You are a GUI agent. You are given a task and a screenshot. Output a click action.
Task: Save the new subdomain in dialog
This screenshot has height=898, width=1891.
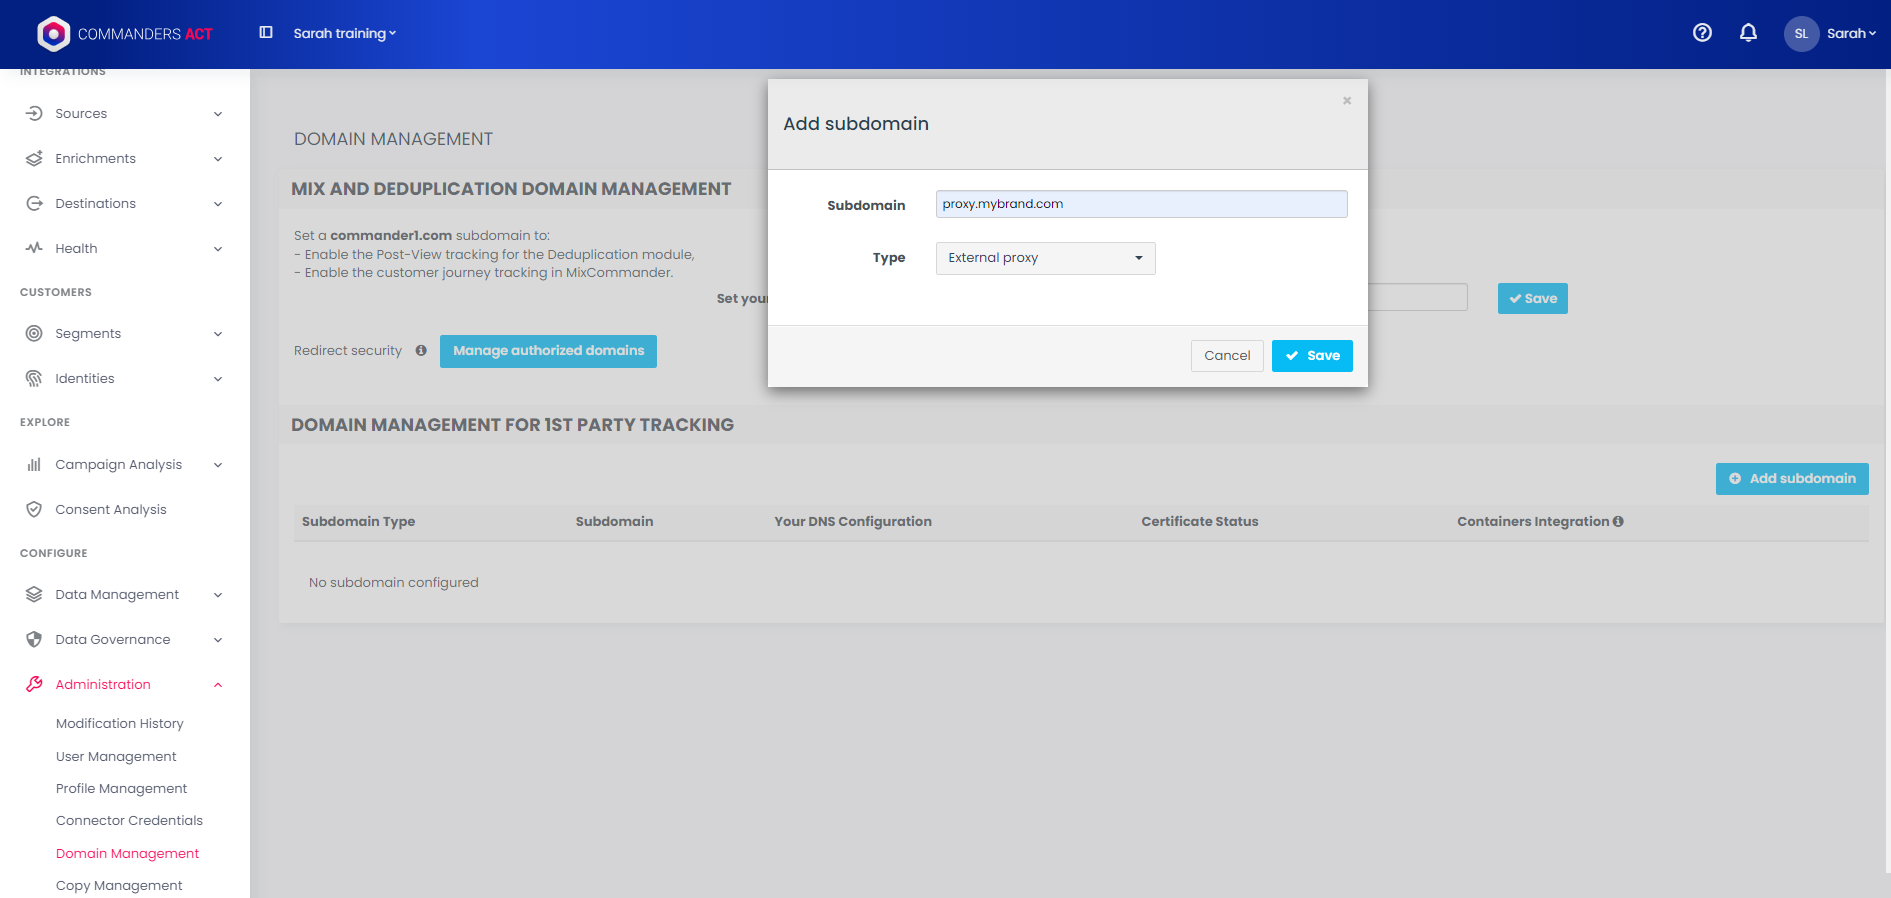click(1312, 356)
